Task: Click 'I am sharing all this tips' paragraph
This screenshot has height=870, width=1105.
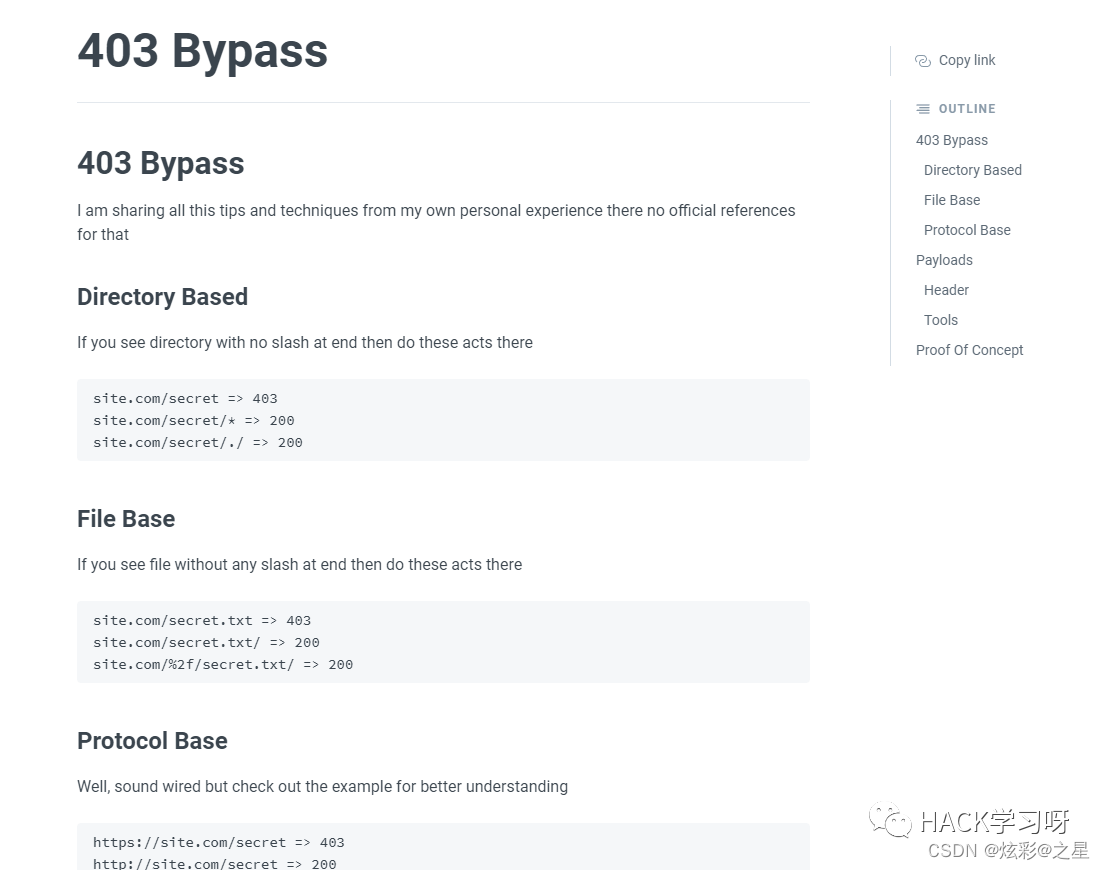Action: click(x=436, y=223)
